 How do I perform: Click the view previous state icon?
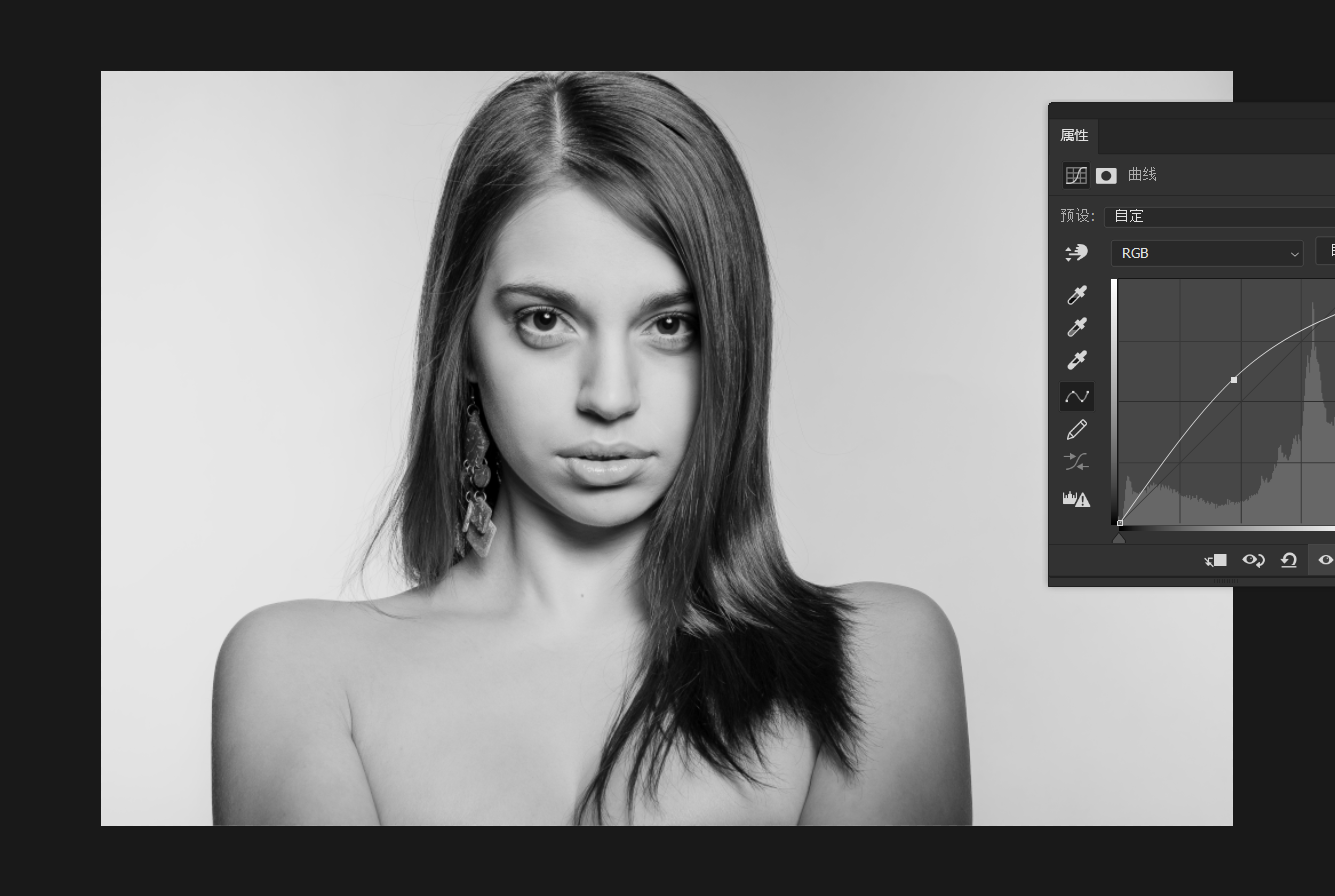click(1253, 560)
